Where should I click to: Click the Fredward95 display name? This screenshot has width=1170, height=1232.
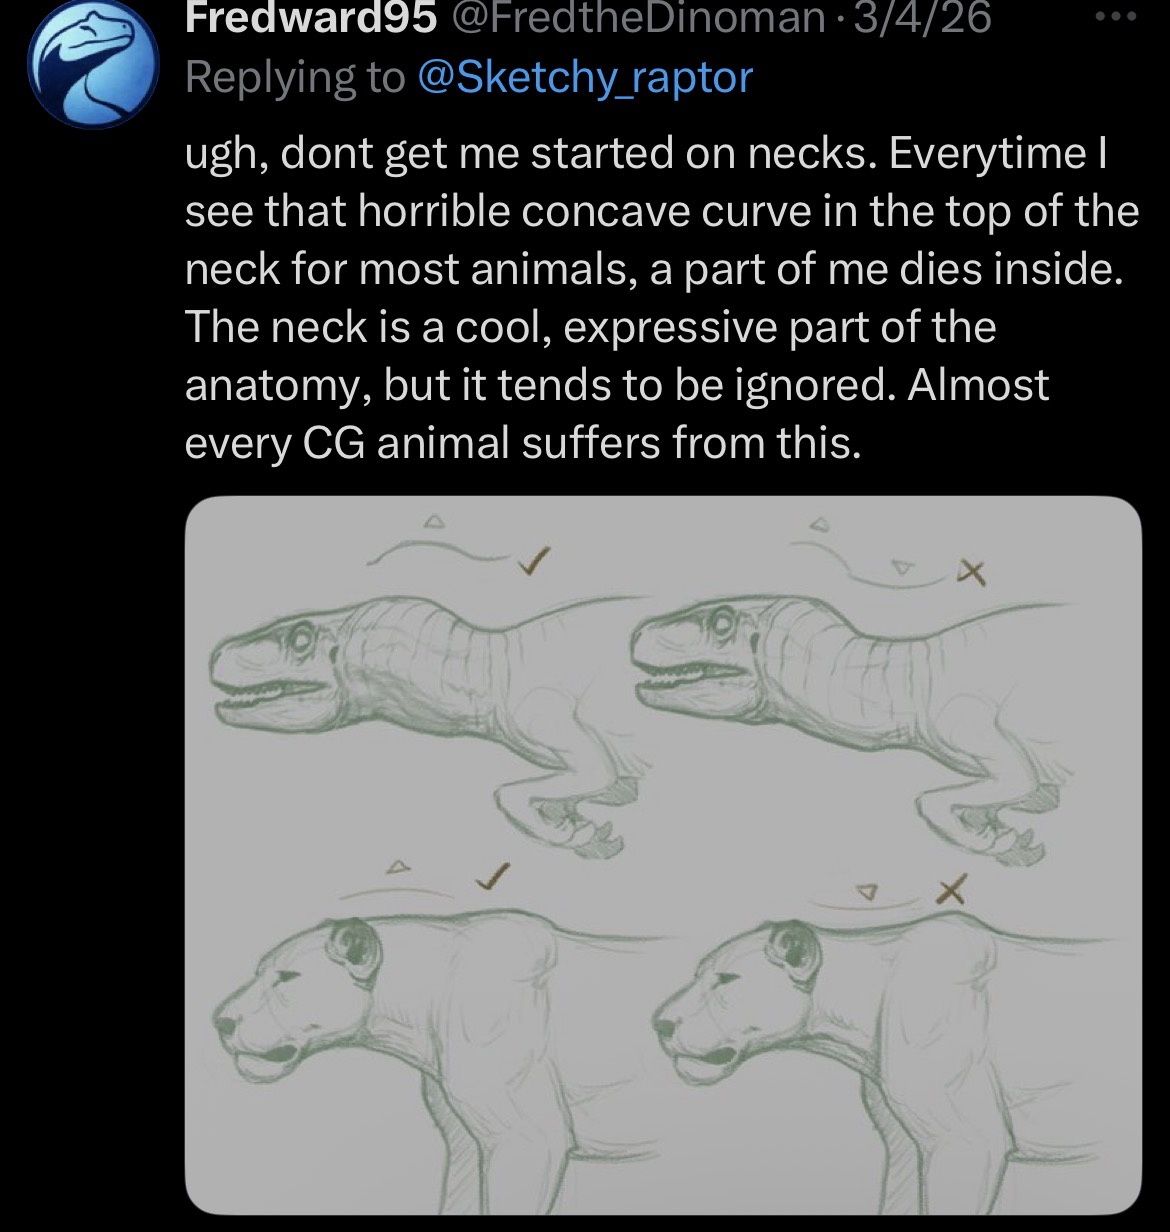310,18
